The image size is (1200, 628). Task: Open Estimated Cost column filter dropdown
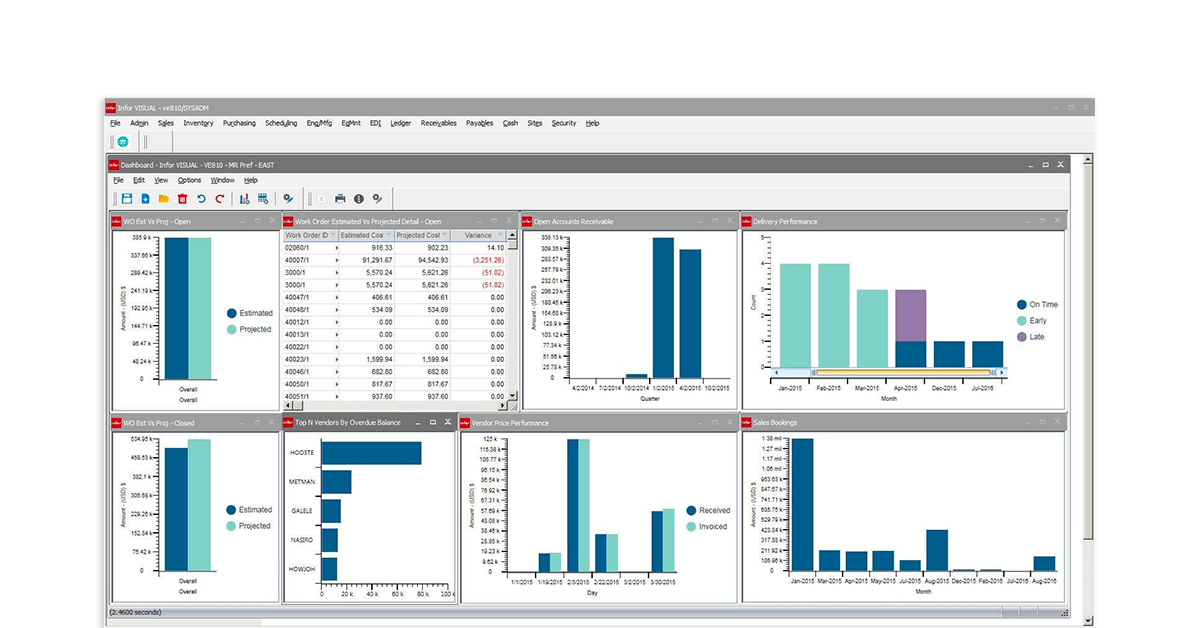[x=389, y=235]
